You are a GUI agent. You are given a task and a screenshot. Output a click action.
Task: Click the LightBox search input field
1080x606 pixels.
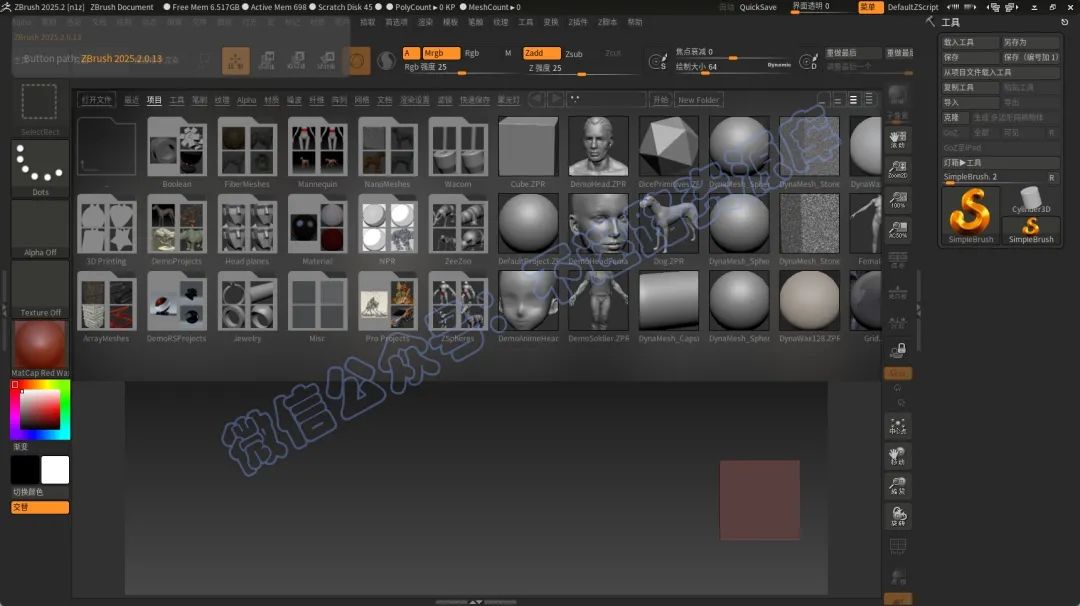point(606,99)
